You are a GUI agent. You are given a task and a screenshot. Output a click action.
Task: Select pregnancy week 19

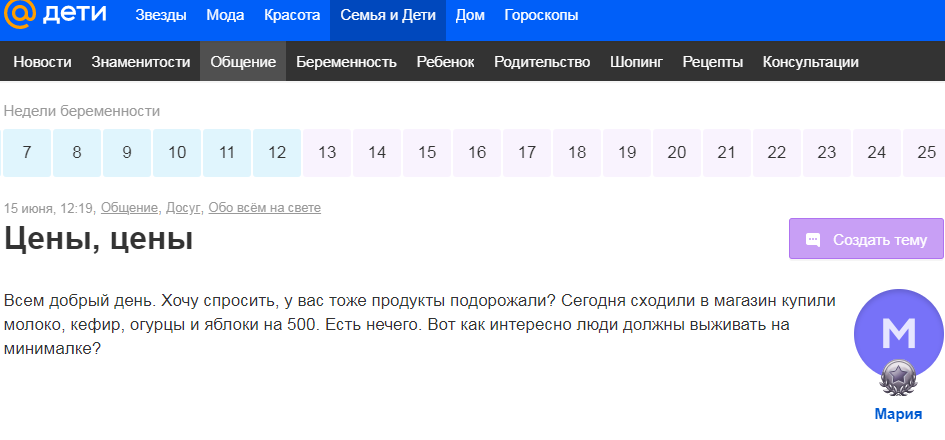click(x=627, y=152)
